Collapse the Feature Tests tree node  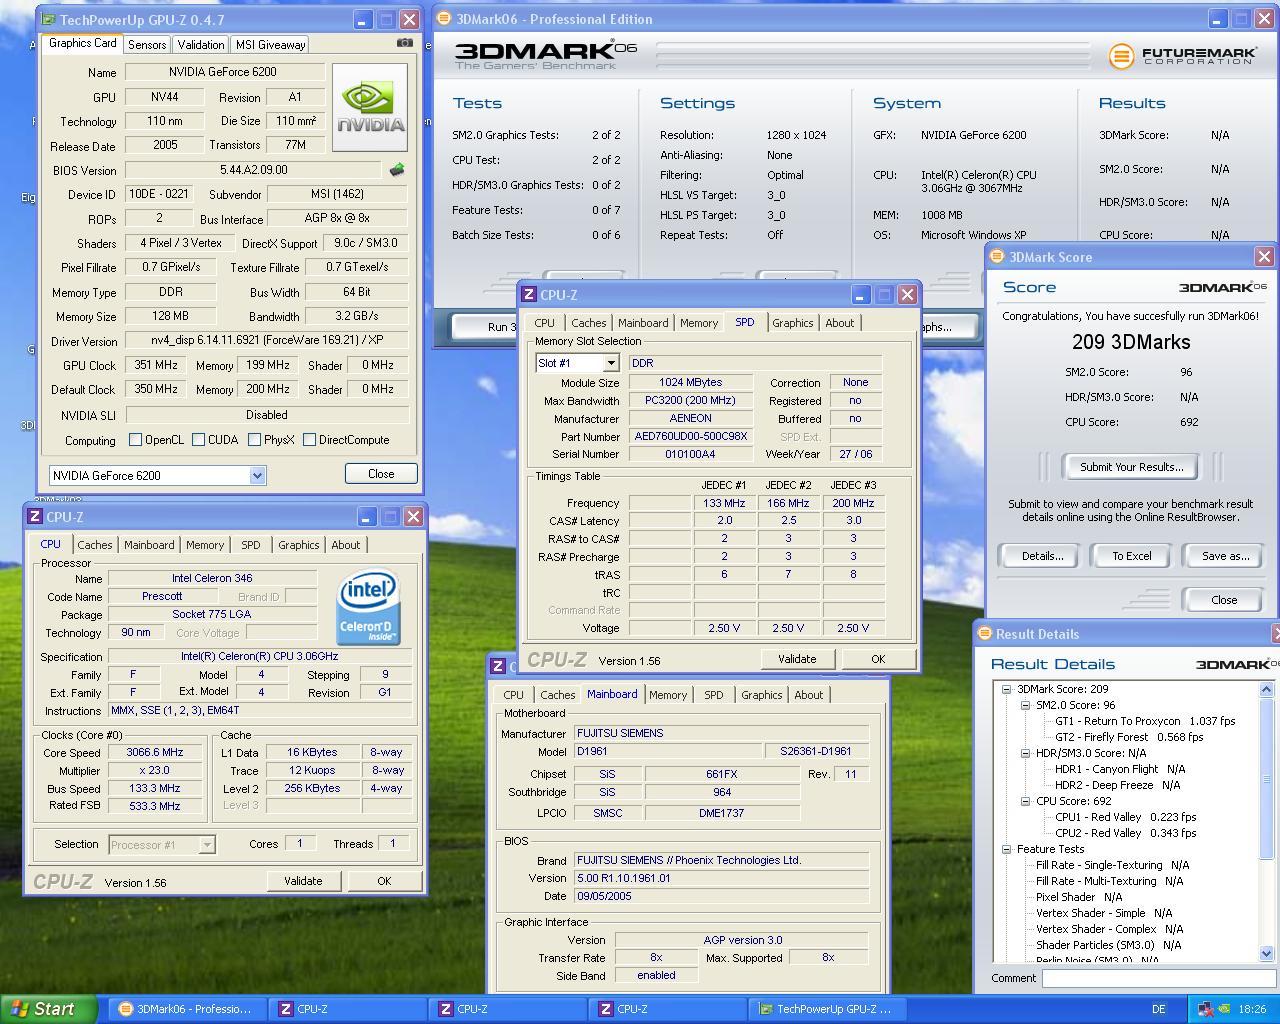[1006, 849]
